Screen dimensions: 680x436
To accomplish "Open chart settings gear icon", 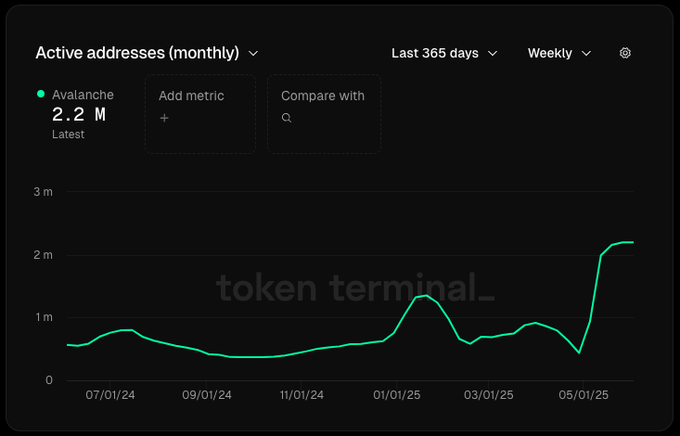I will (x=625, y=53).
